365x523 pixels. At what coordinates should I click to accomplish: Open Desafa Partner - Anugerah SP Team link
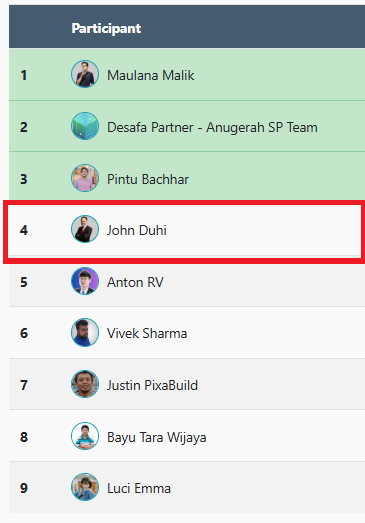212,127
